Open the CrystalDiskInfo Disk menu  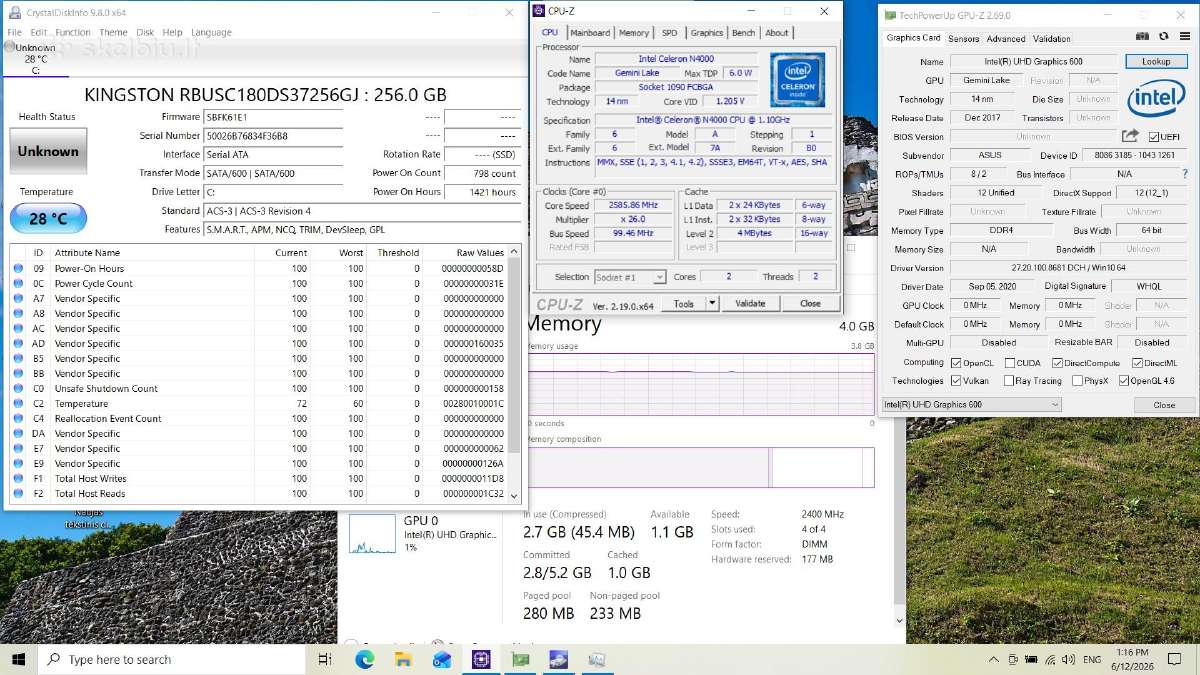pos(145,32)
